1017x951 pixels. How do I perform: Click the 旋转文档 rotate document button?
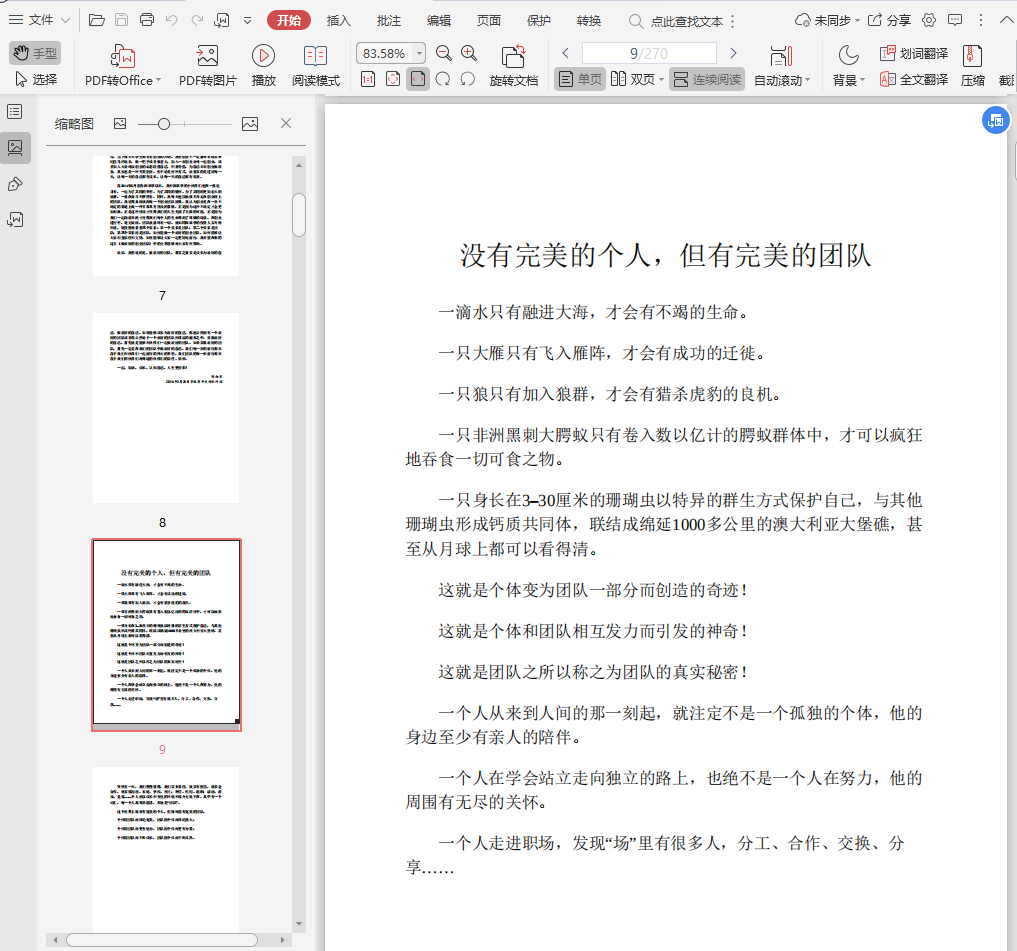pyautogui.click(x=514, y=66)
